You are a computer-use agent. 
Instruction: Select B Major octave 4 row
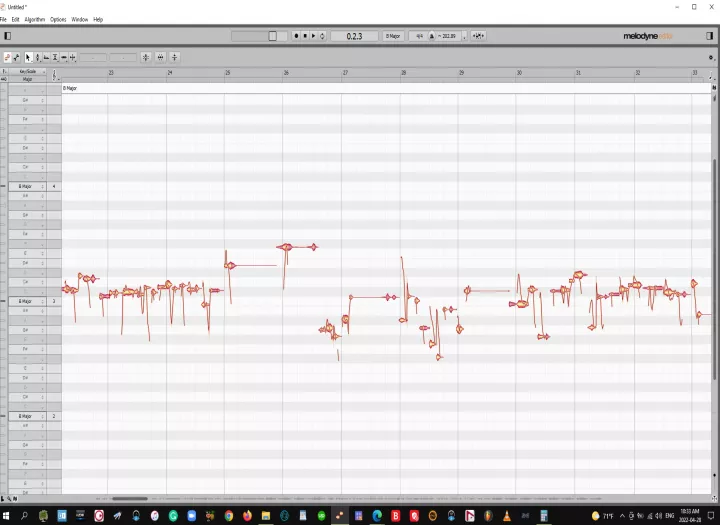[x=28, y=186]
